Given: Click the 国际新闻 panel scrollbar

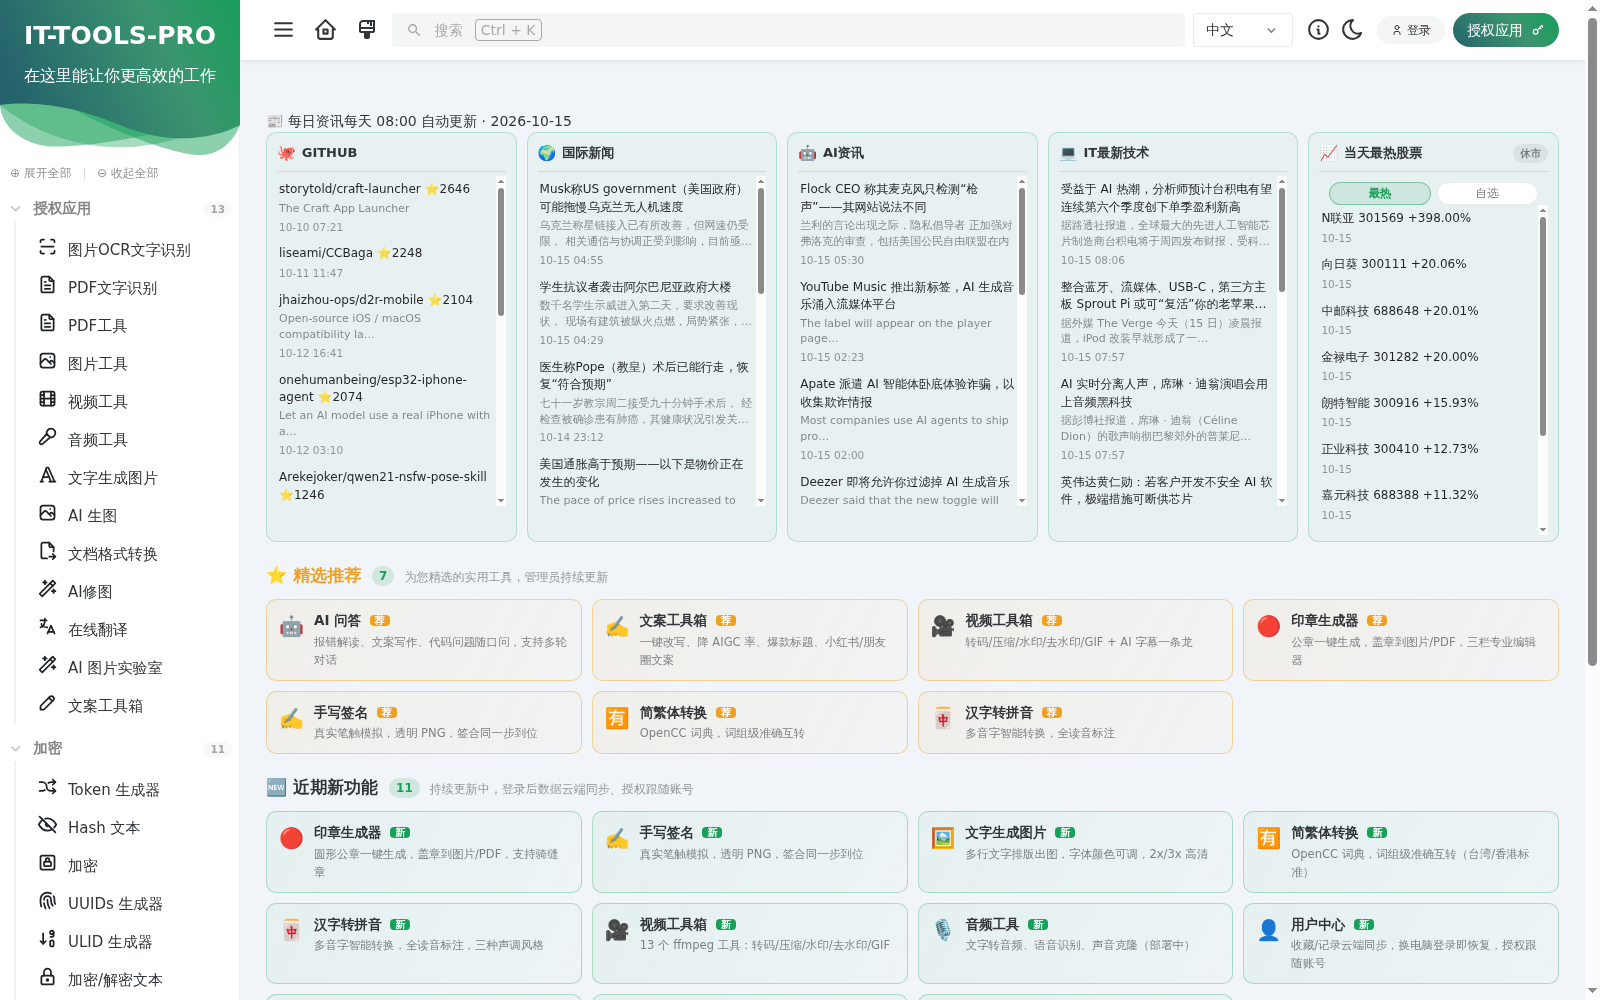Looking at the screenshot, I should [761, 340].
